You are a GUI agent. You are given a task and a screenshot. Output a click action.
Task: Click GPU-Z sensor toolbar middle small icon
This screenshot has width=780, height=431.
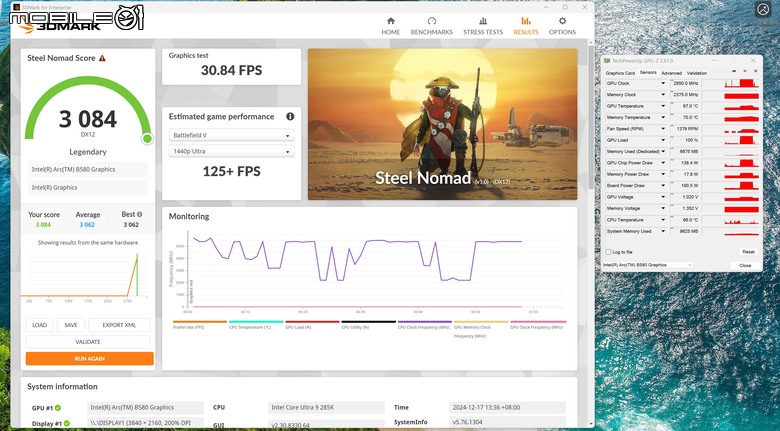[745, 72]
